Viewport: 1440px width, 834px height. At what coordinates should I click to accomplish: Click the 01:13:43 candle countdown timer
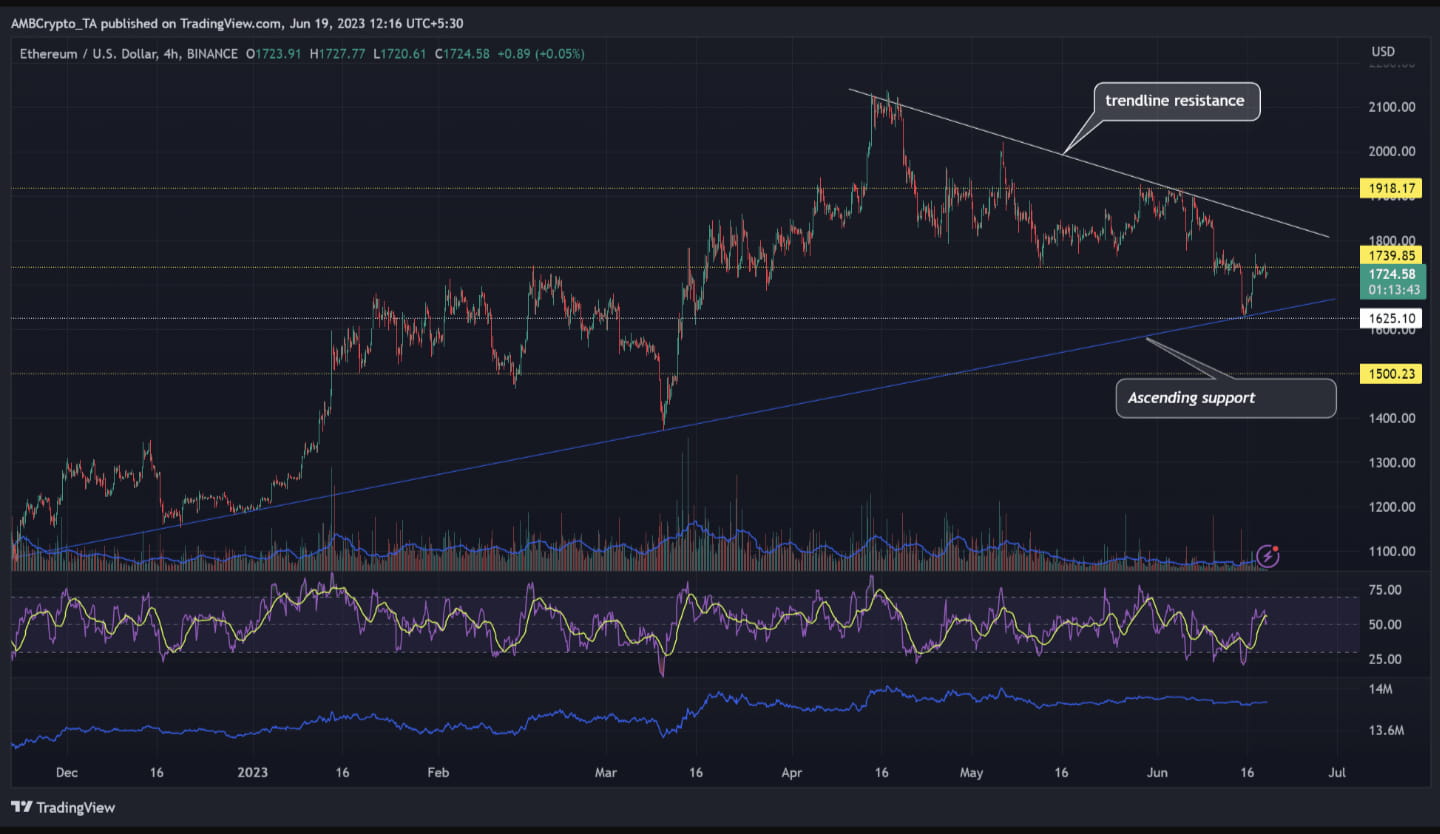(1392, 287)
